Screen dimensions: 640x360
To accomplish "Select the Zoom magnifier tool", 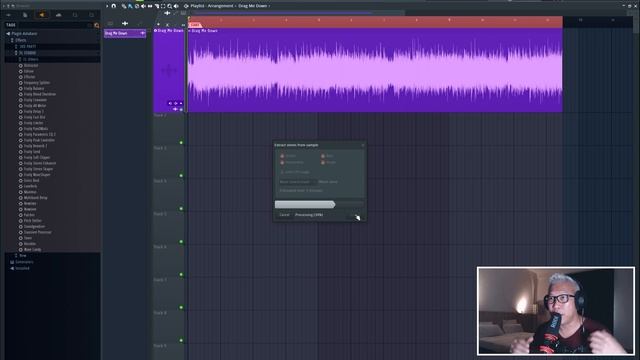I will [169, 6].
